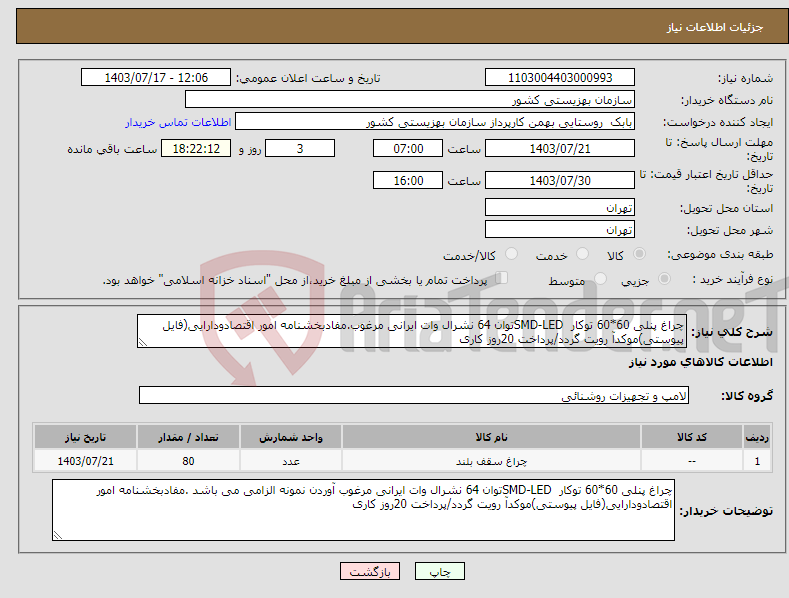Click the واحد شمارش column header
The height and width of the screenshot is (598, 789).
pos(291,437)
